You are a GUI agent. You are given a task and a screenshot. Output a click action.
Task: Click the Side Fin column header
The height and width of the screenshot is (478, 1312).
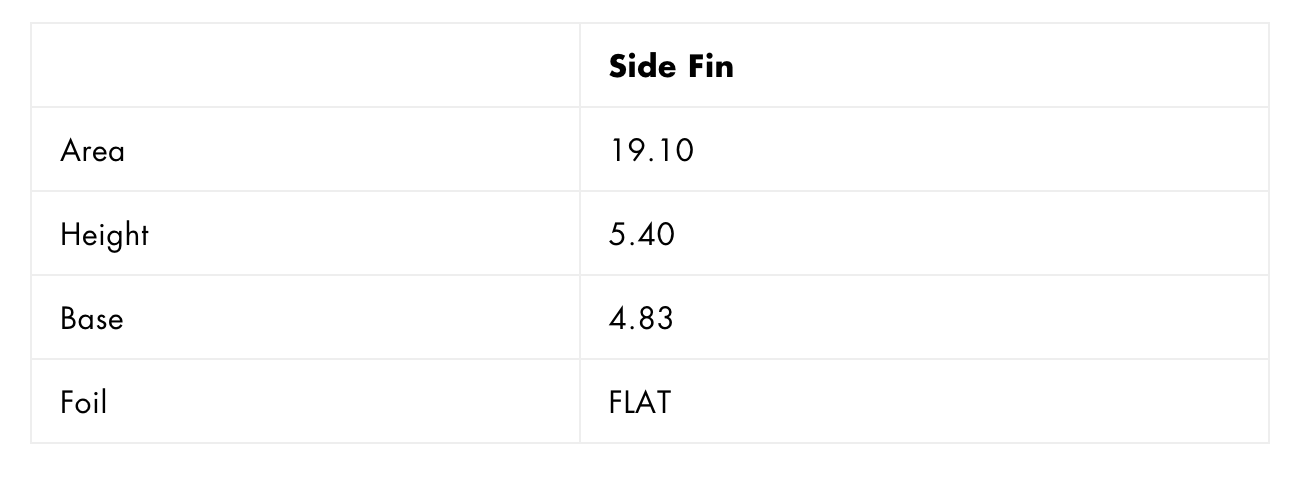coord(924,65)
